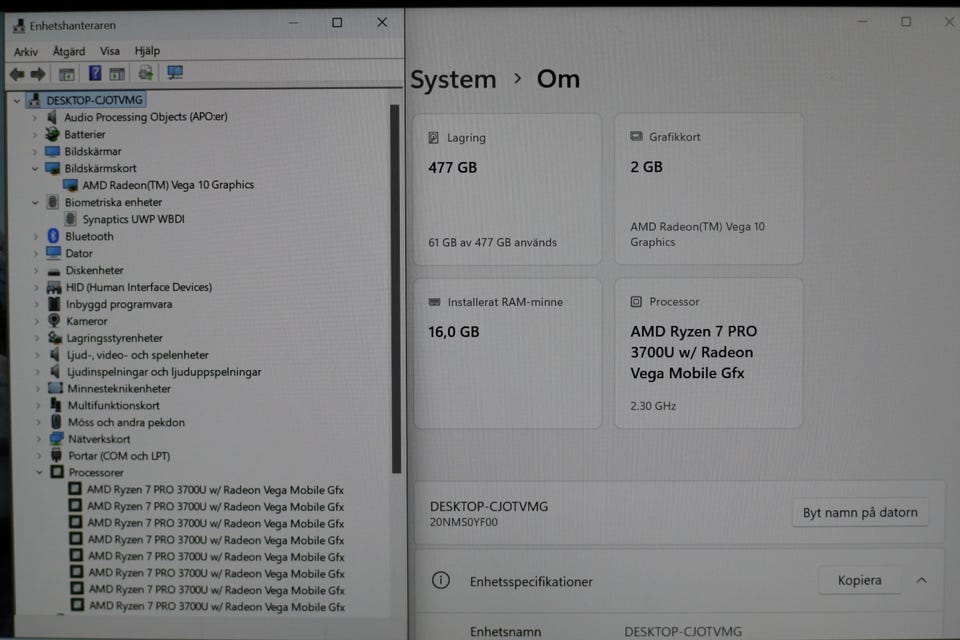Click Byt namn på datorn button

tap(860, 512)
